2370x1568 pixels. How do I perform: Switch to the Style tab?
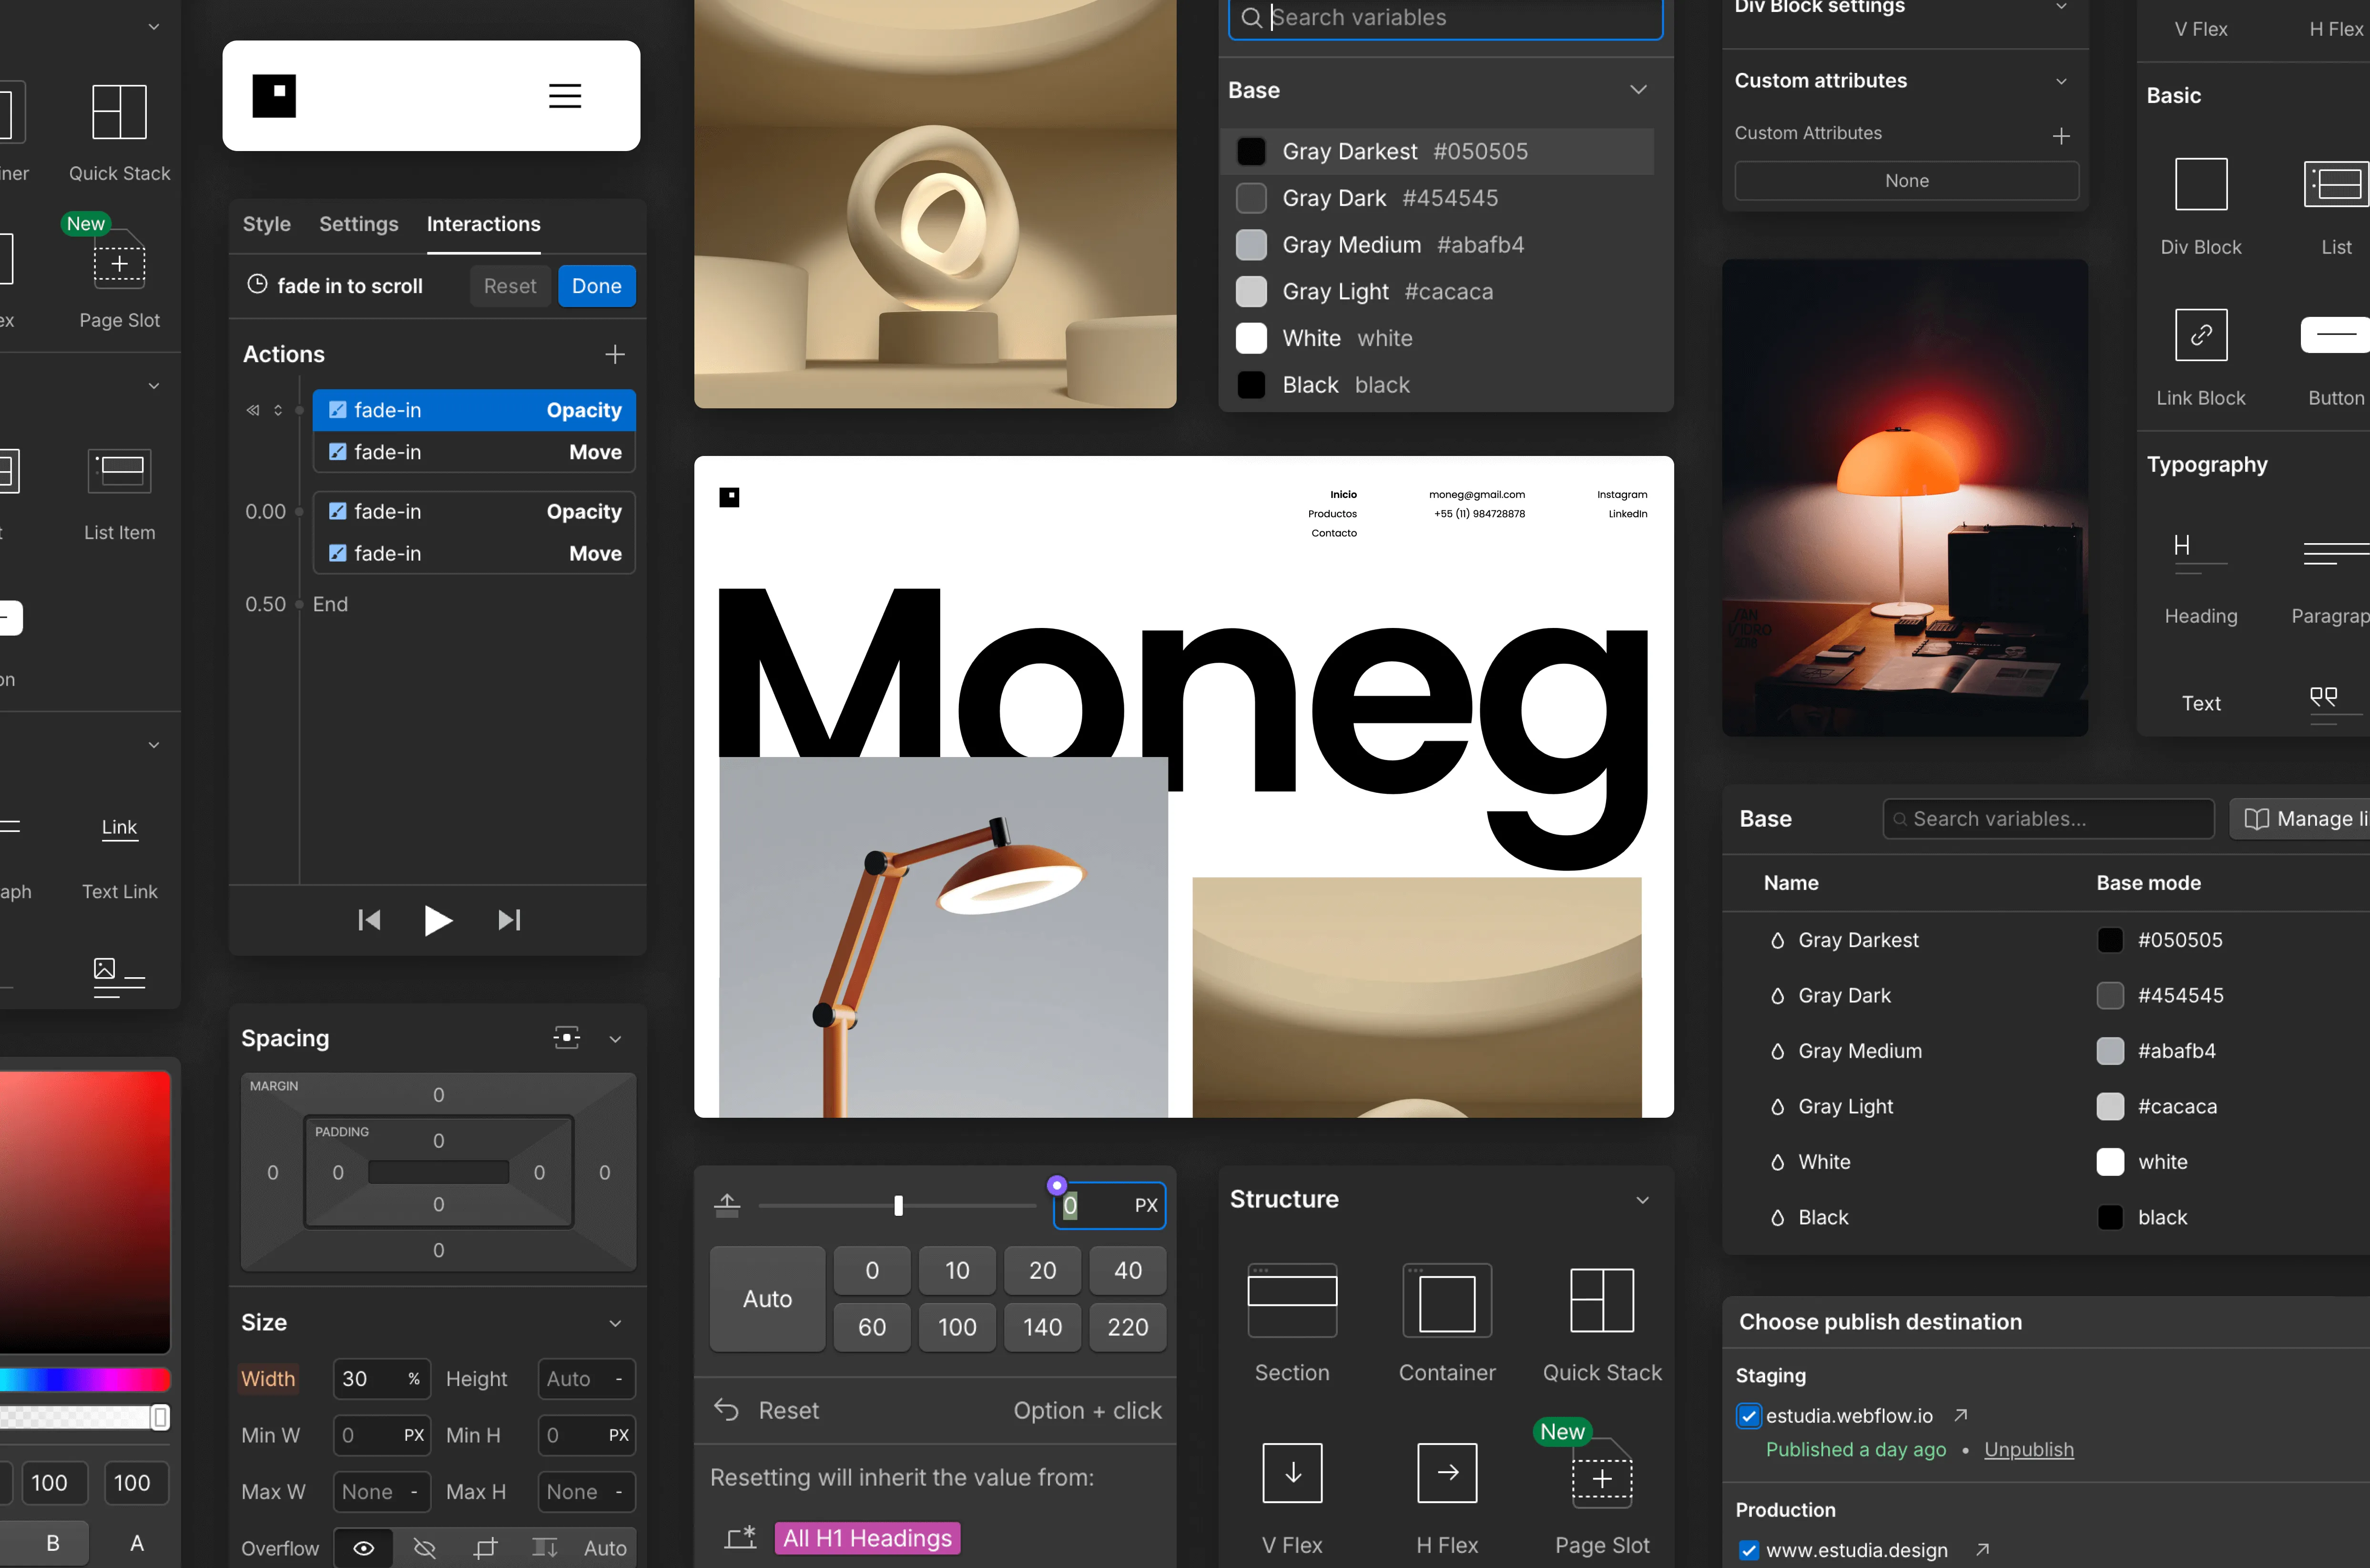pos(266,224)
